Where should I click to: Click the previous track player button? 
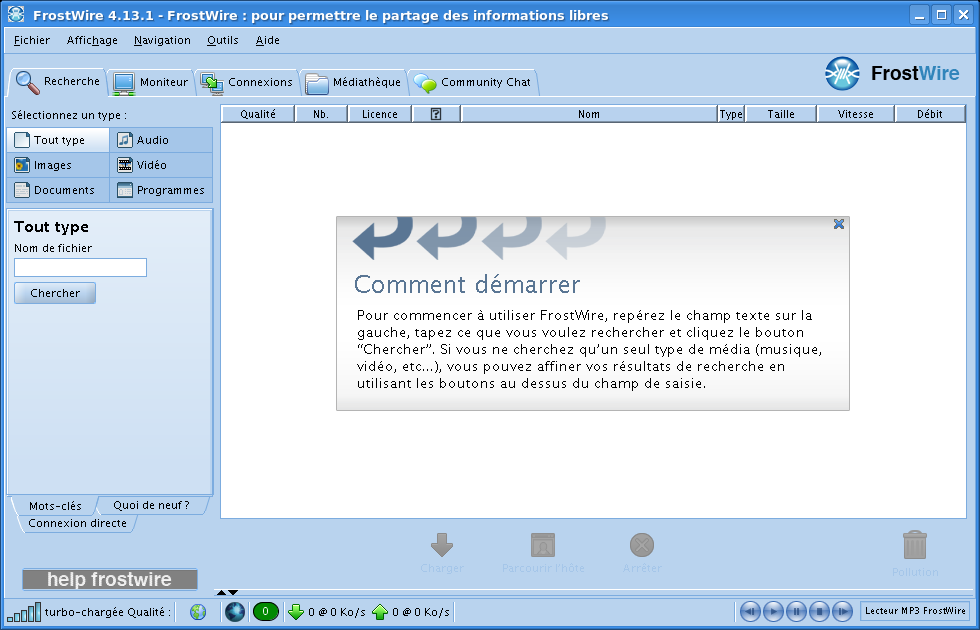(751, 611)
